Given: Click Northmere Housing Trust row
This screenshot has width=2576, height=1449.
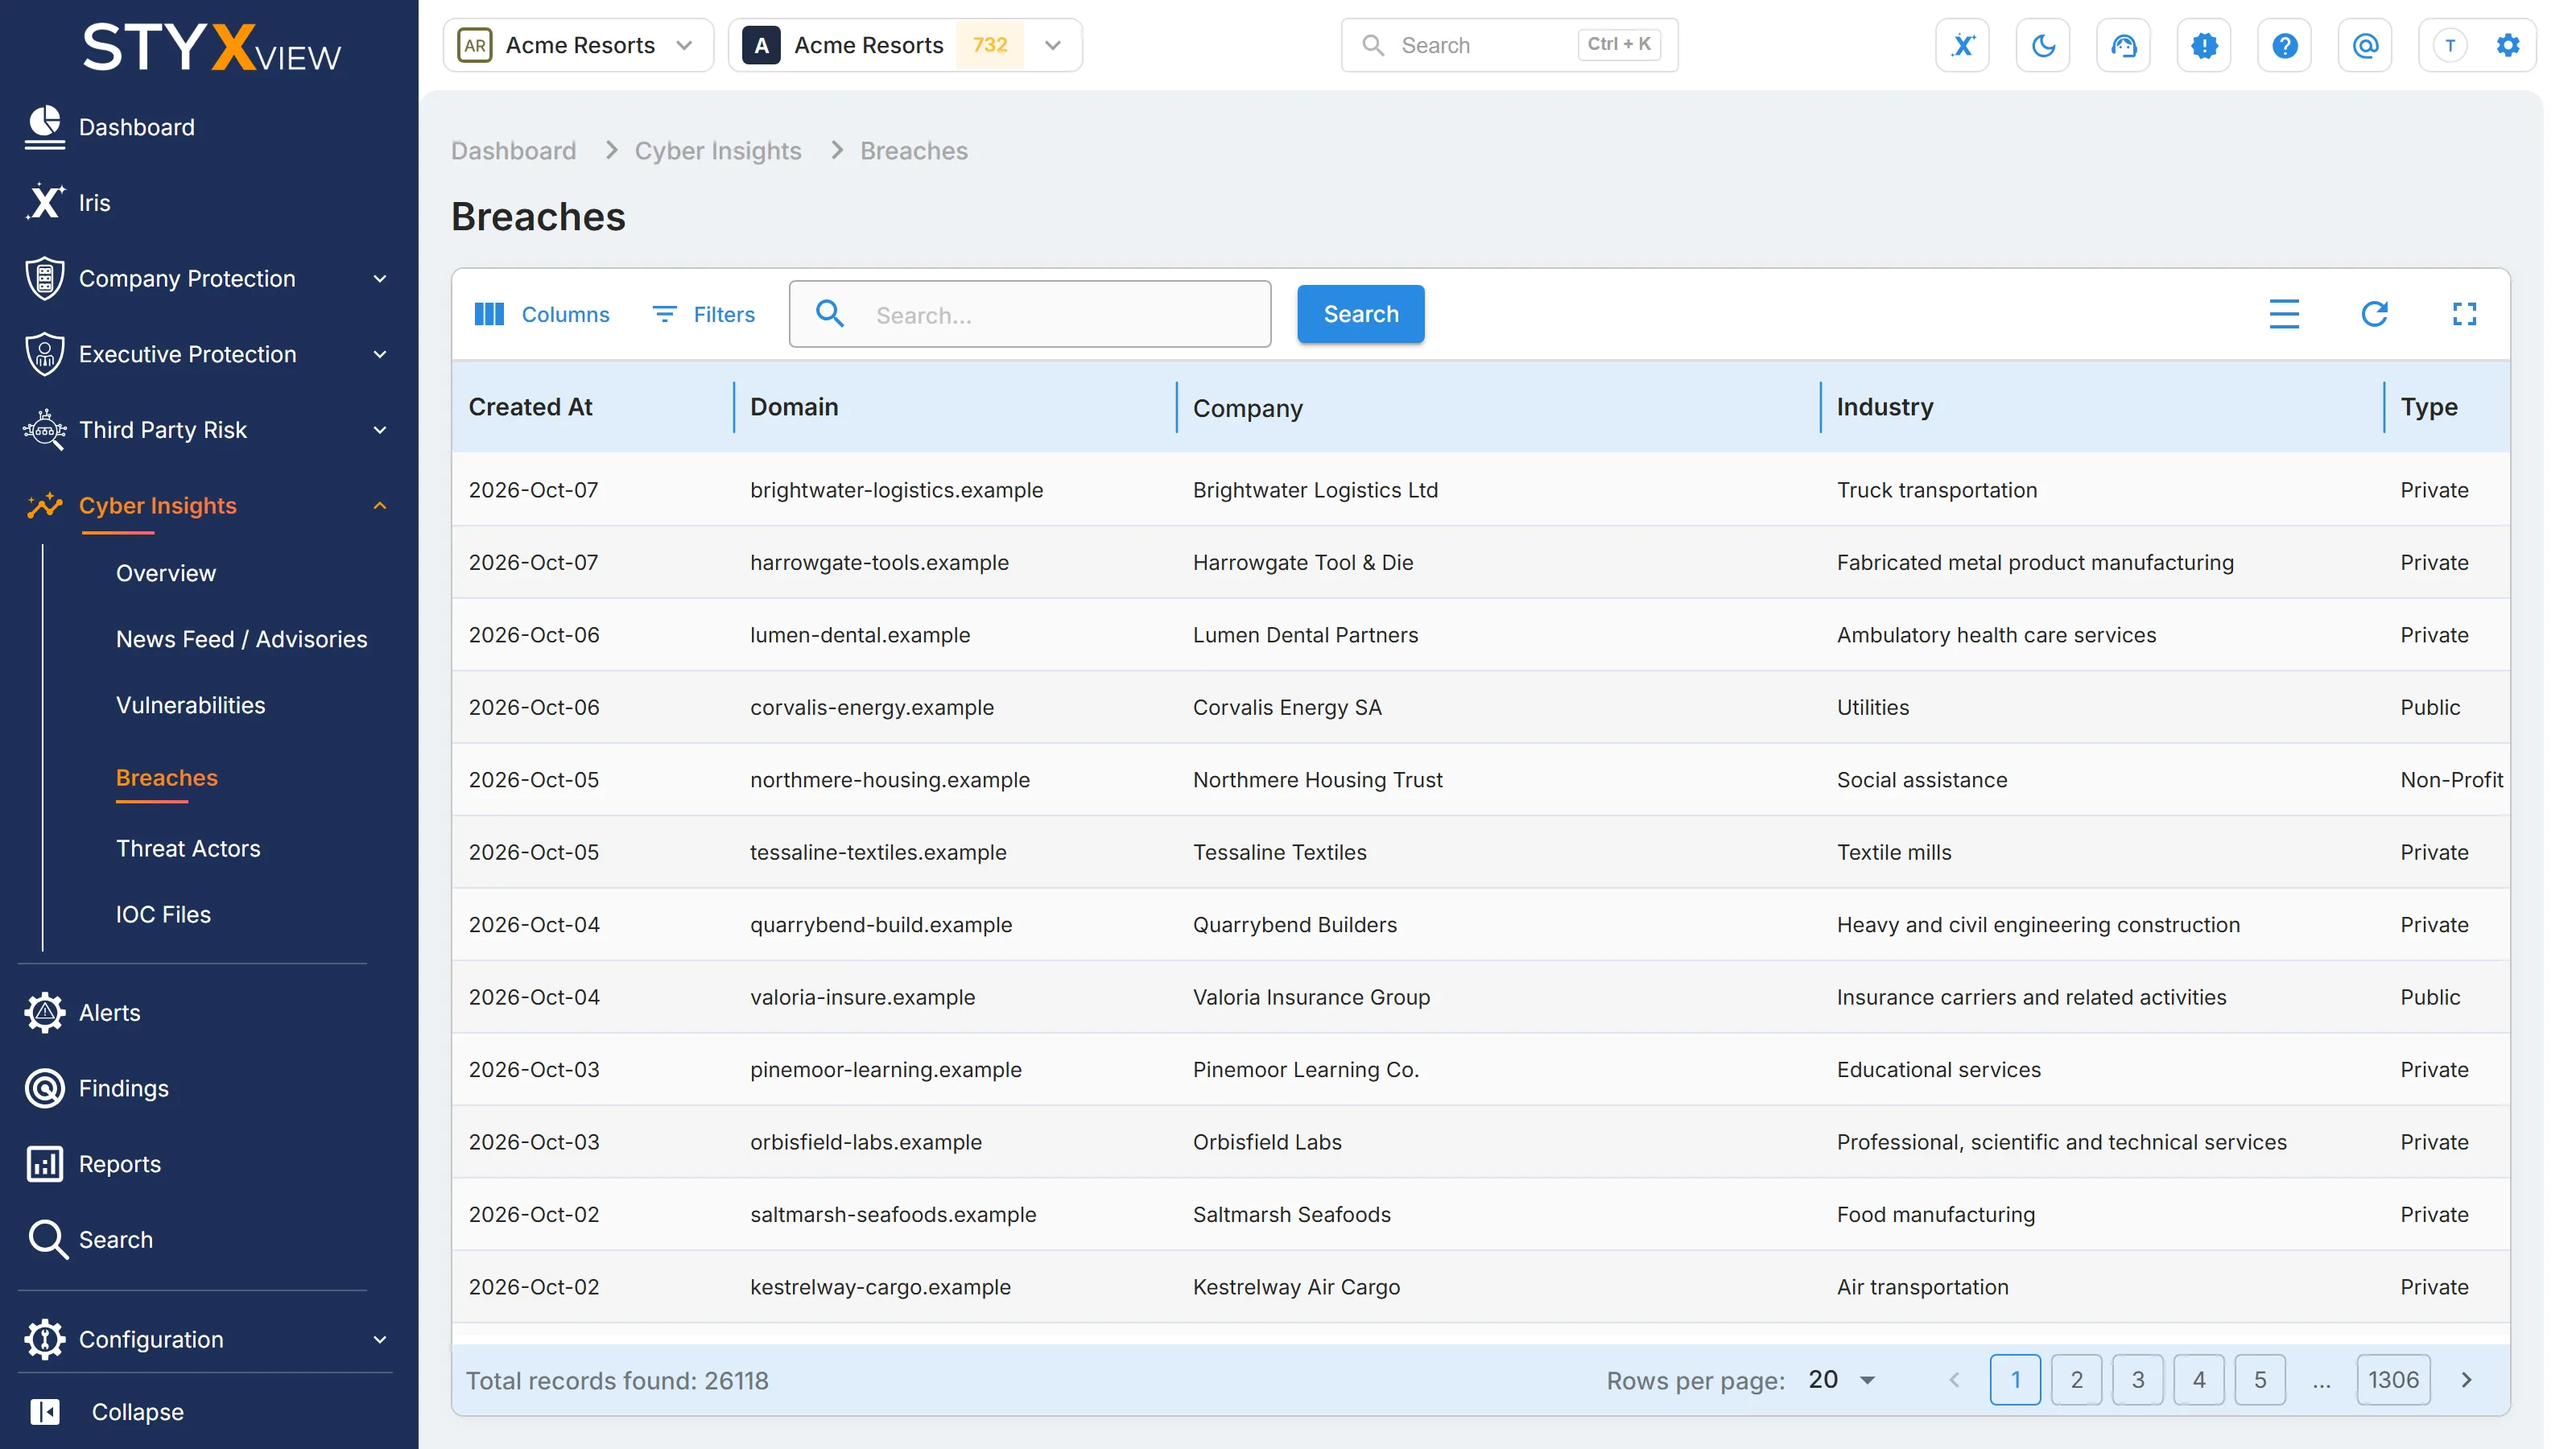Looking at the screenshot, I should 1480,780.
